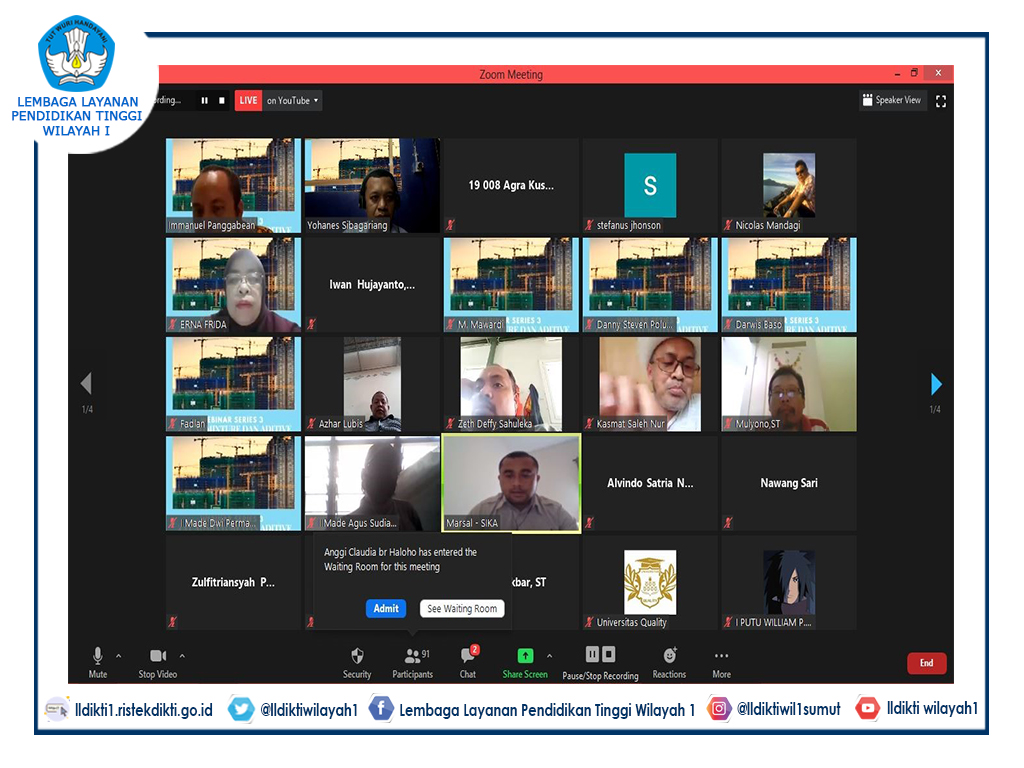Select Azhar Lubis video tile
The height and width of the screenshot is (768, 1024).
tap(372, 384)
